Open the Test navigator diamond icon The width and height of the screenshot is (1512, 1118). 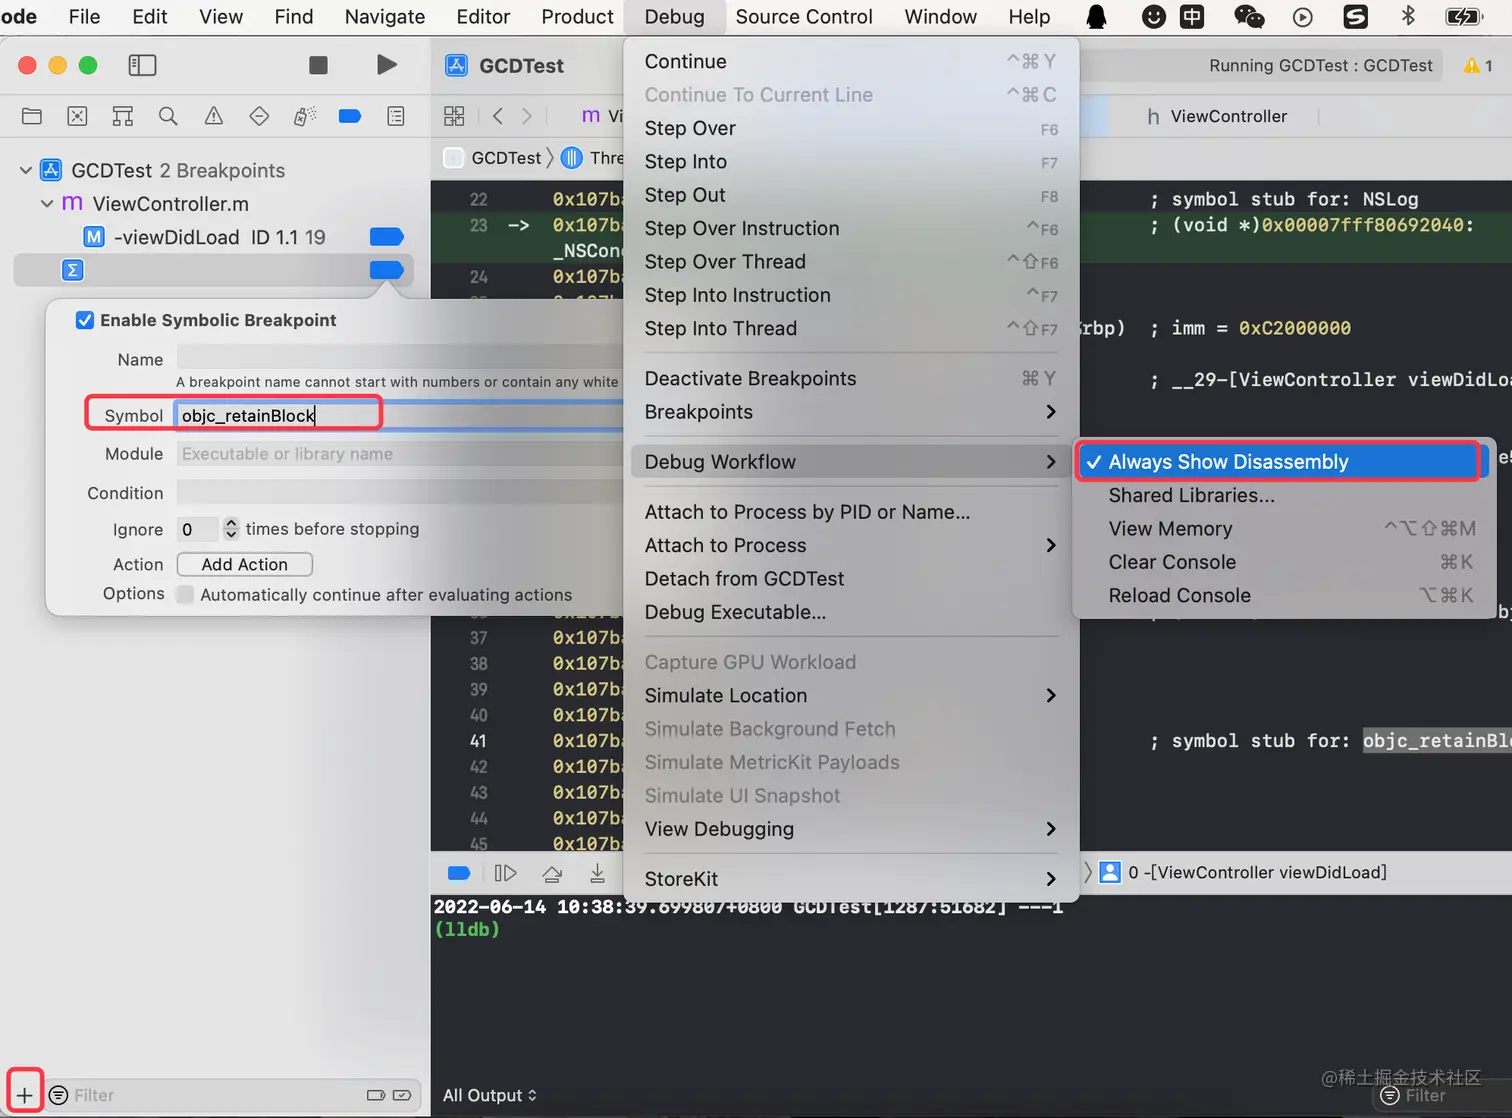(x=259, y=116)
